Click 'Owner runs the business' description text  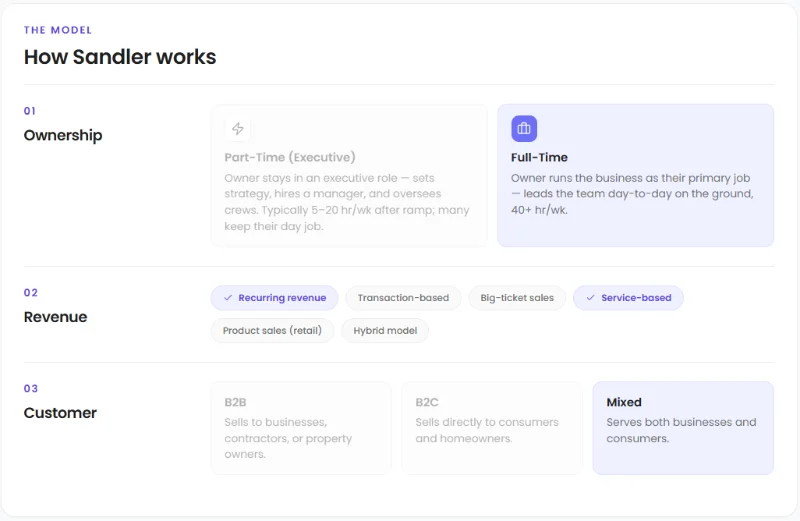[632, 194]
